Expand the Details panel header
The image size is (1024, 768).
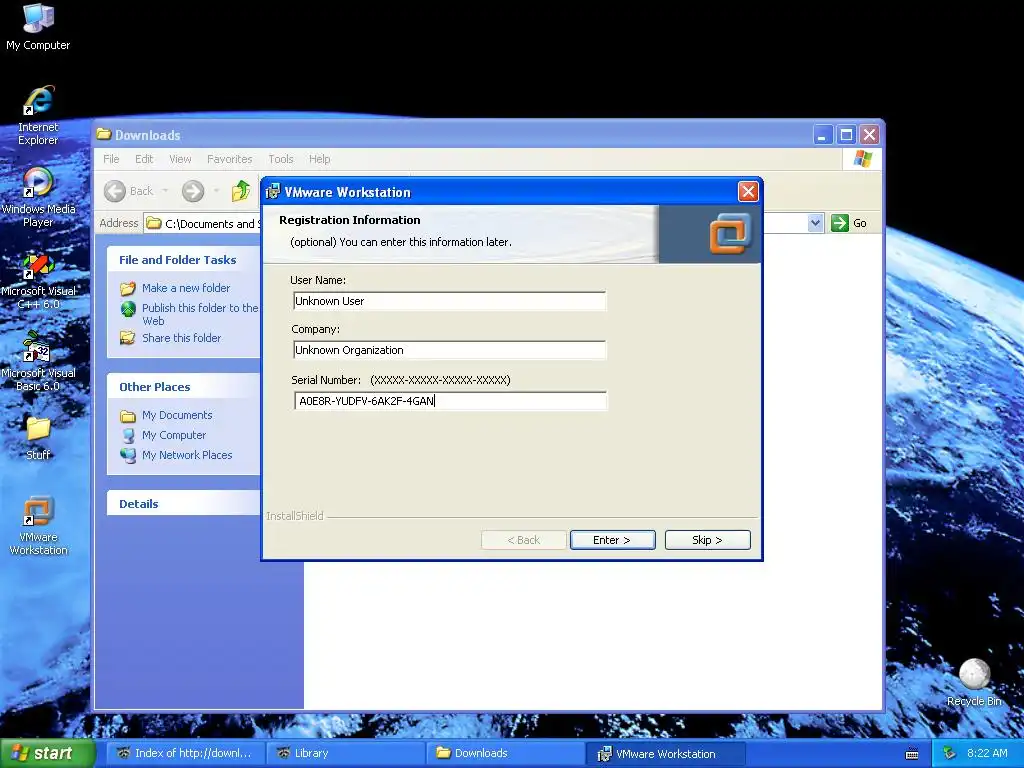(184, 504)
